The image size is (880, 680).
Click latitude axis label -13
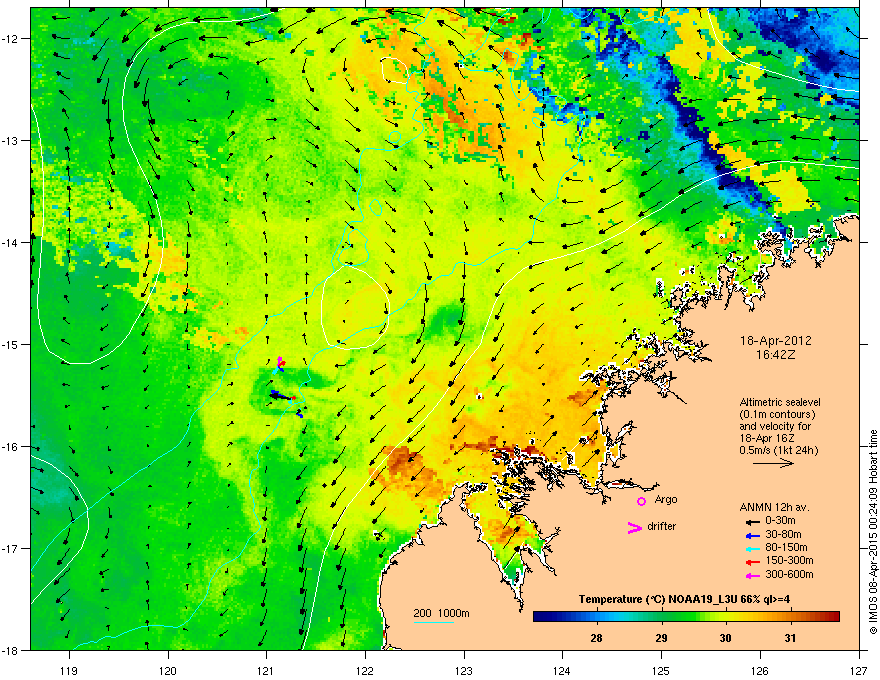(11, 140)
